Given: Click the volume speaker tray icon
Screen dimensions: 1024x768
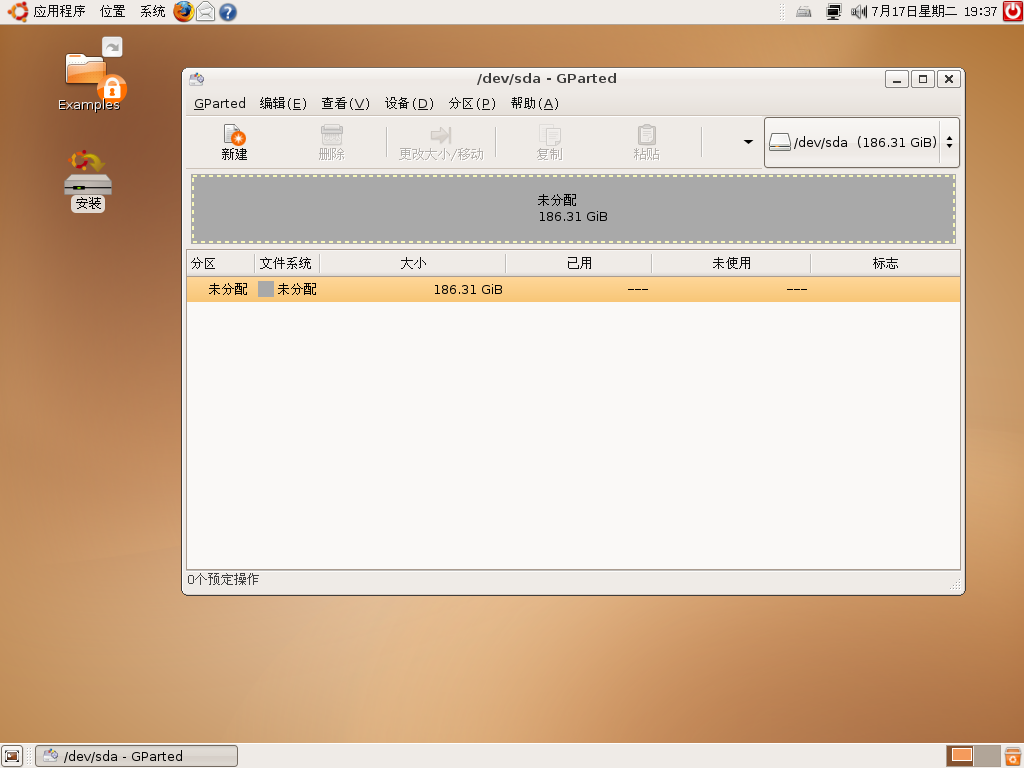Looking at the screenshot, I should point(859,12).
